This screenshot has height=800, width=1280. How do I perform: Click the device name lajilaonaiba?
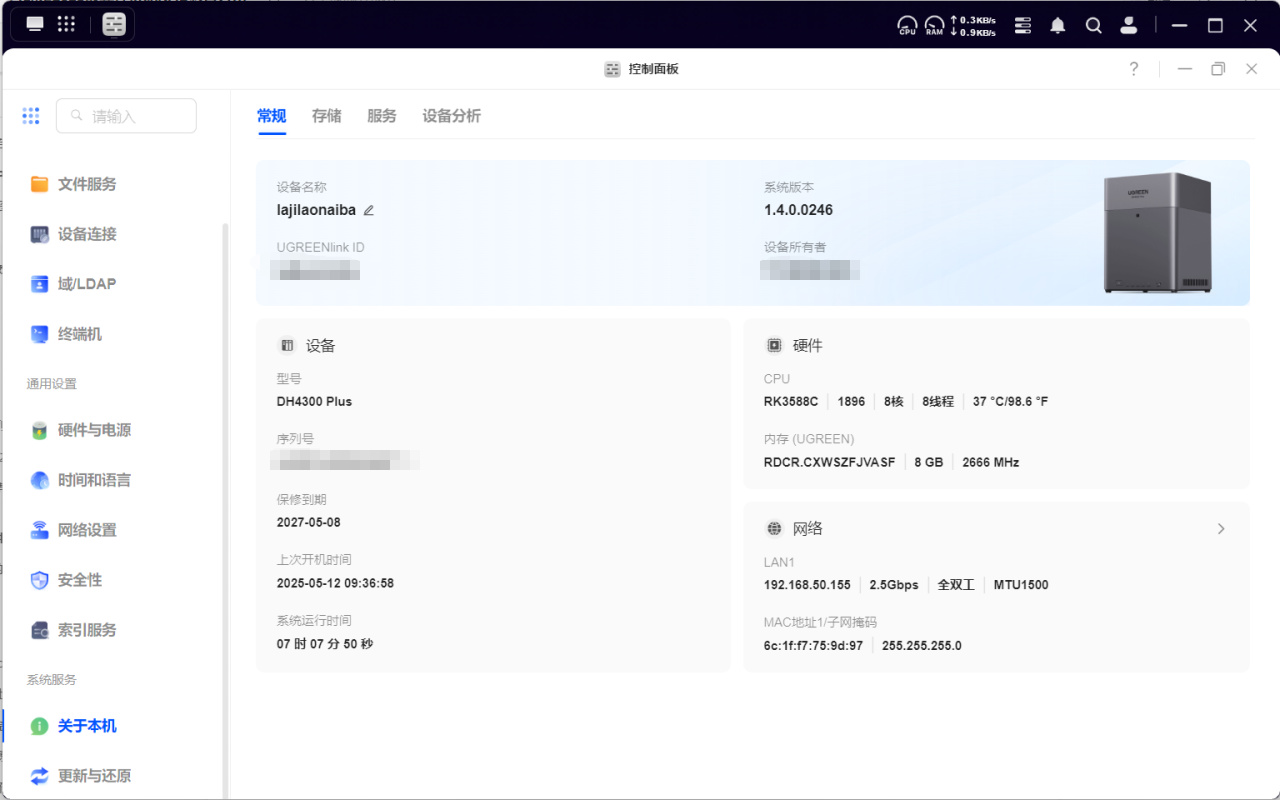pyautogui.click(x=317, y=210)
